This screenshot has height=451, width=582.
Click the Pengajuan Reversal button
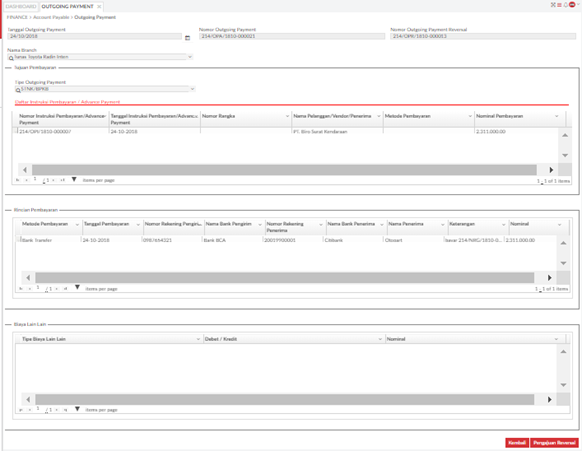tap(554, 442)
